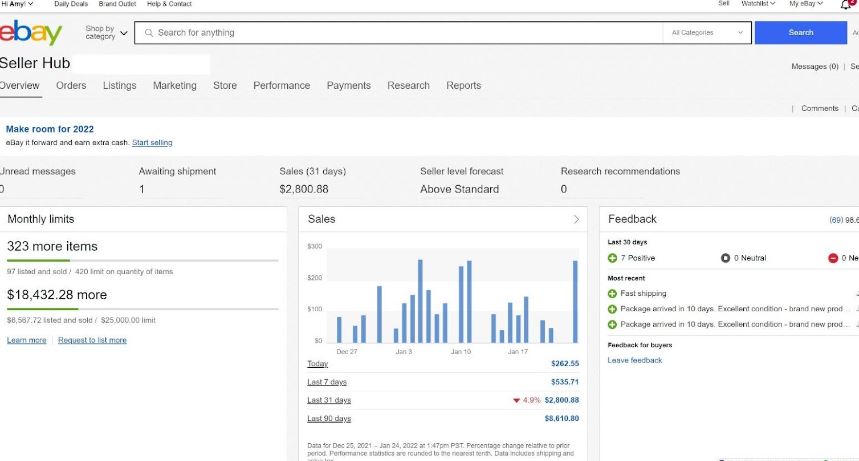Click the Neutral feedback circle icon
The height and width of the screenshot is (461, 859).
(725, 258)
